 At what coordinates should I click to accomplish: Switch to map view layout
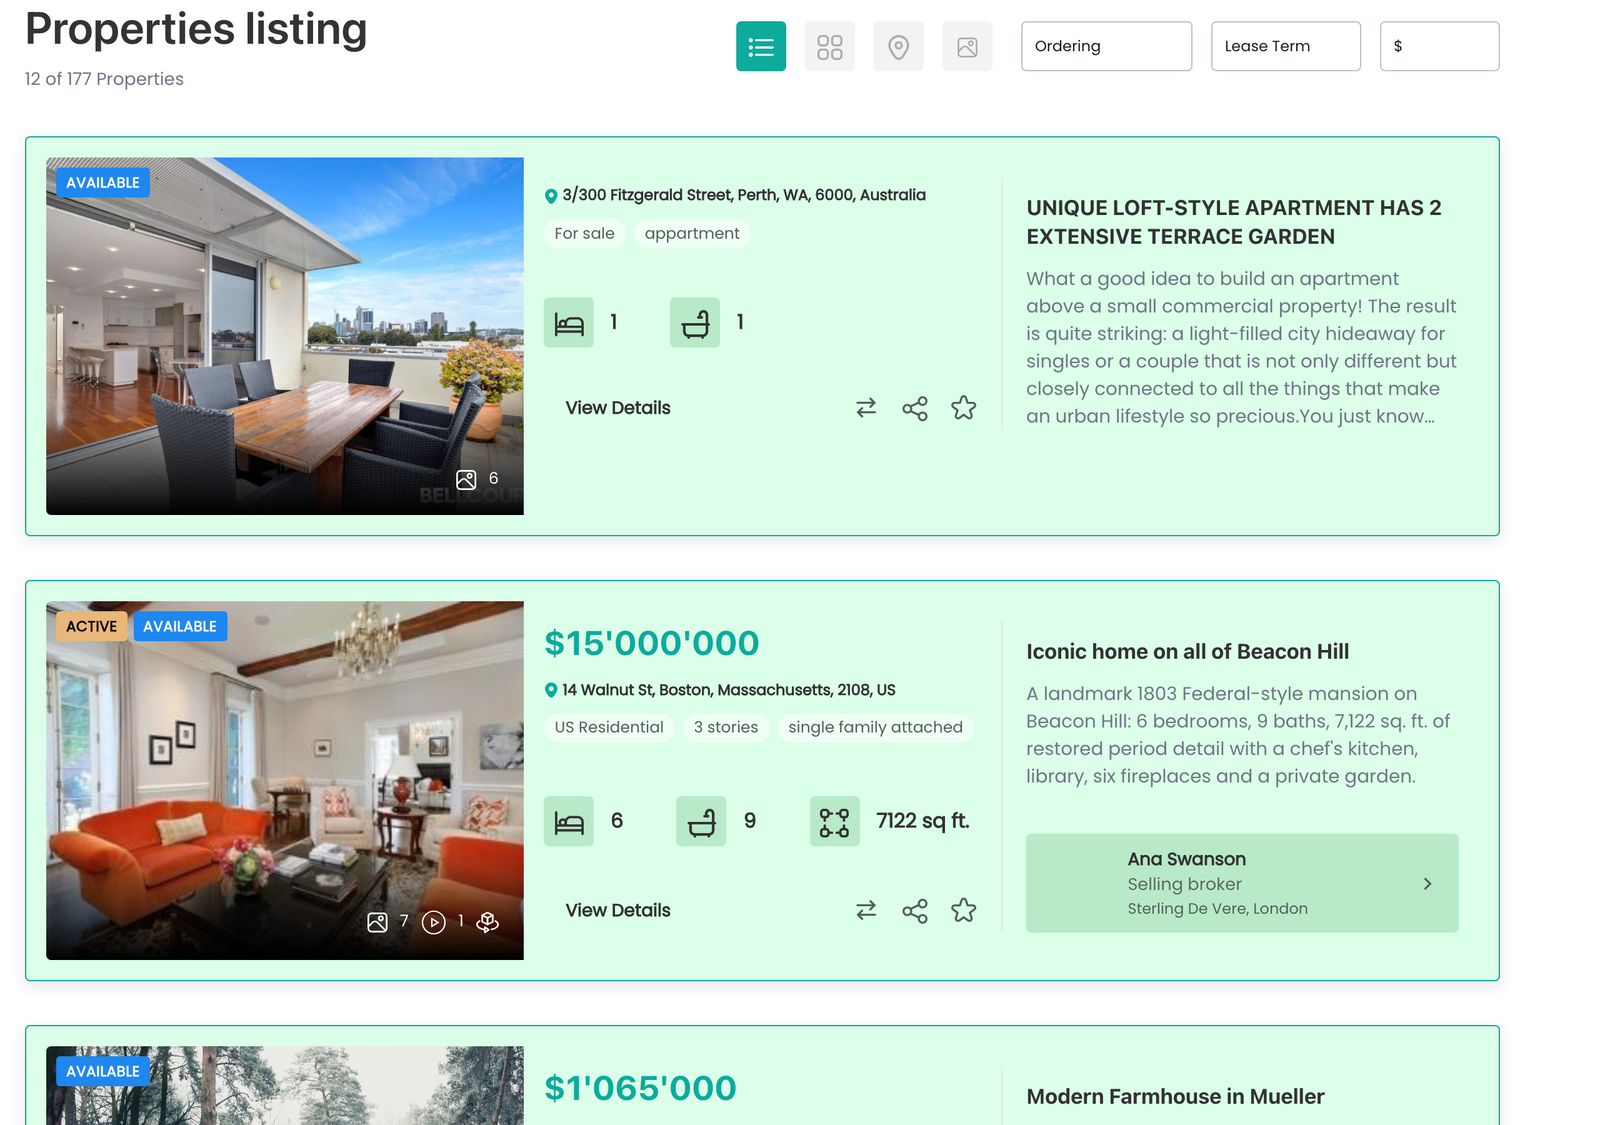[x=899, y=46]
